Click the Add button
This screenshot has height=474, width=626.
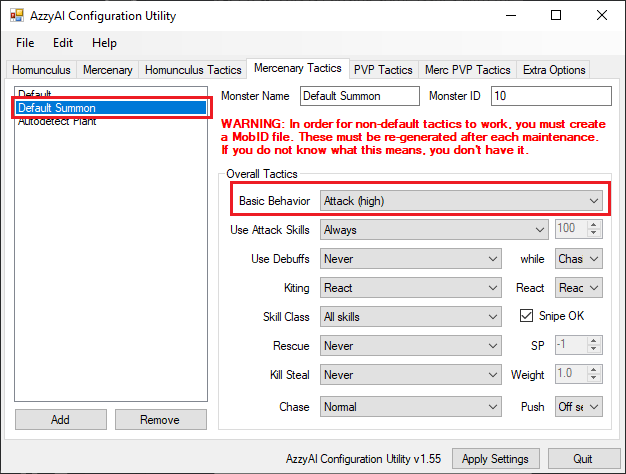60,420
